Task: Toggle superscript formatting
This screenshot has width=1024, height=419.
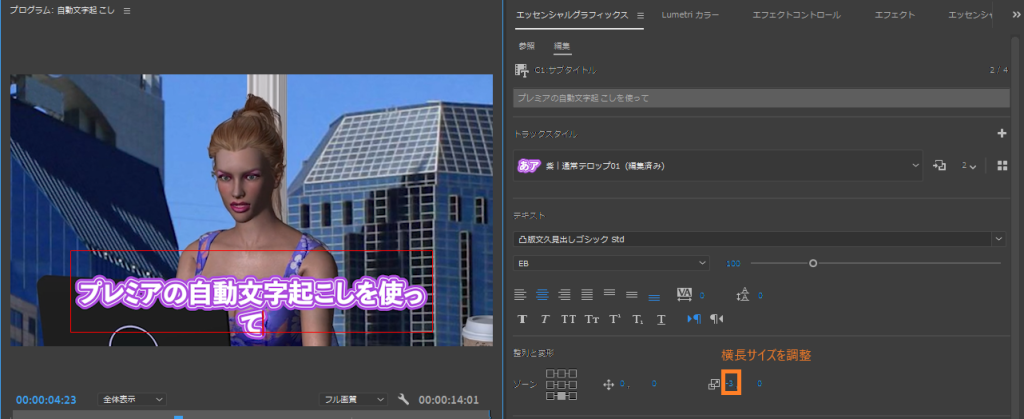Action: point(615,319)
